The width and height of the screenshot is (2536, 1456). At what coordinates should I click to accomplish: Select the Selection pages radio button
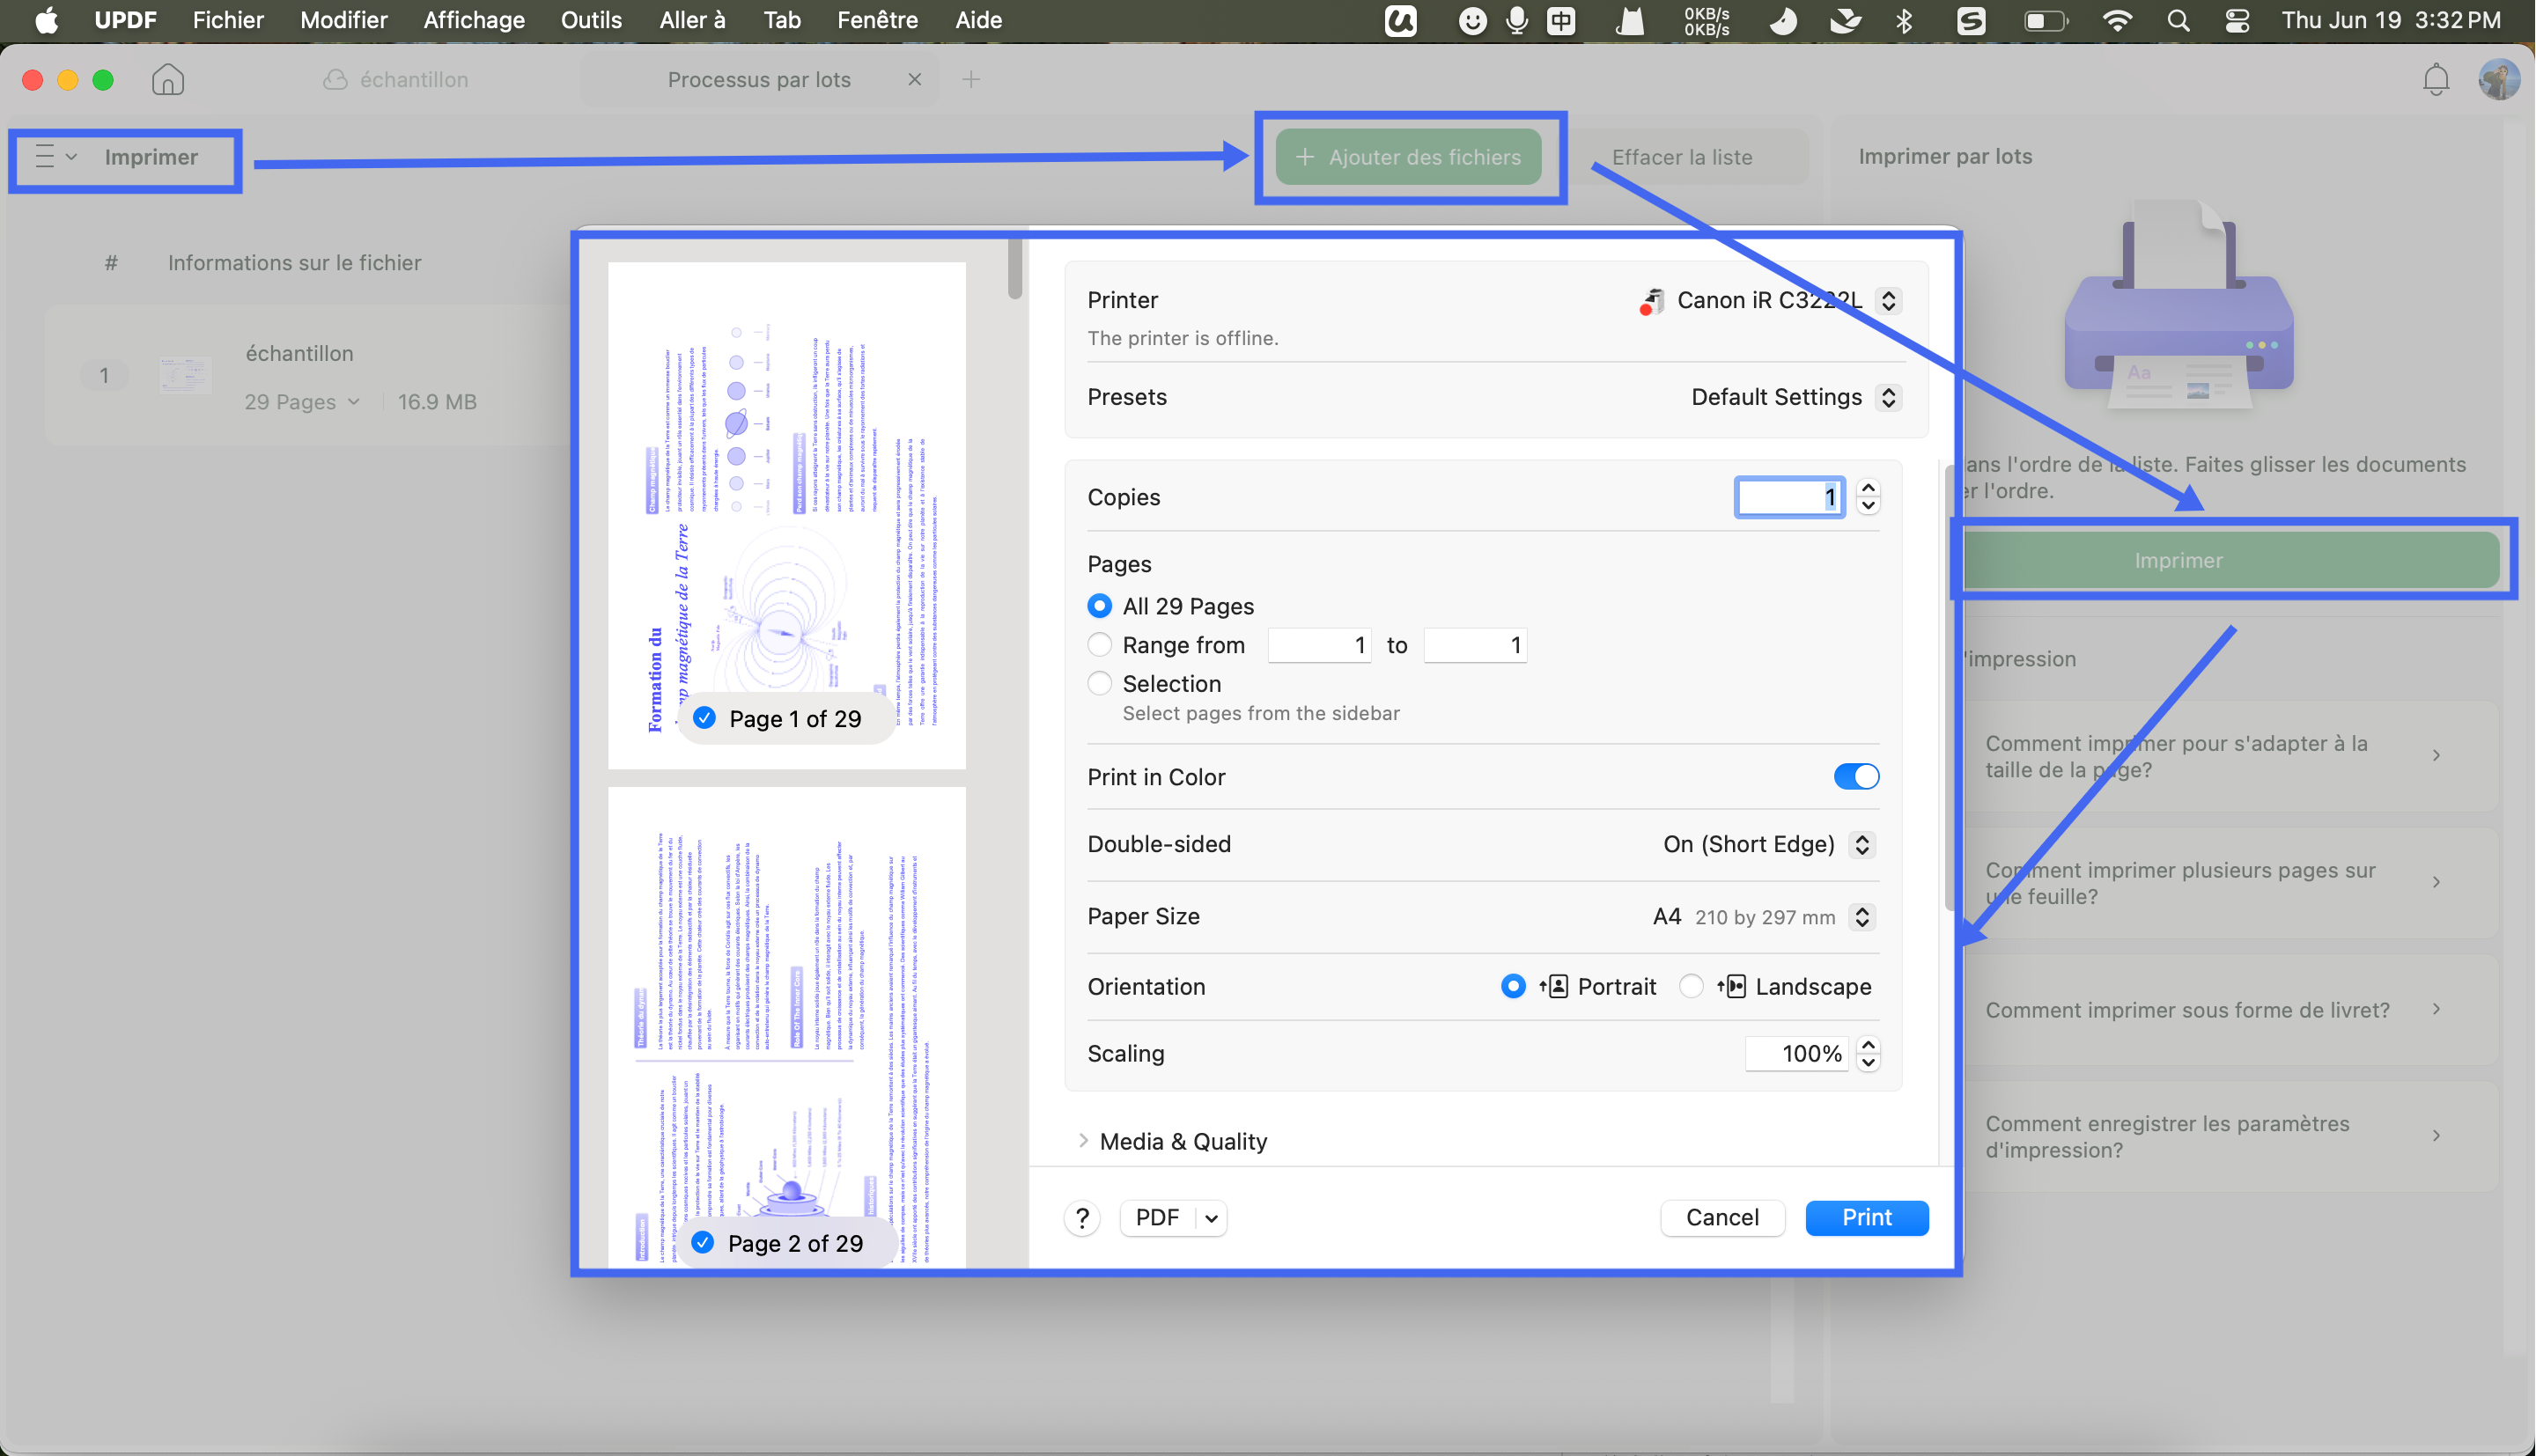1099,683
